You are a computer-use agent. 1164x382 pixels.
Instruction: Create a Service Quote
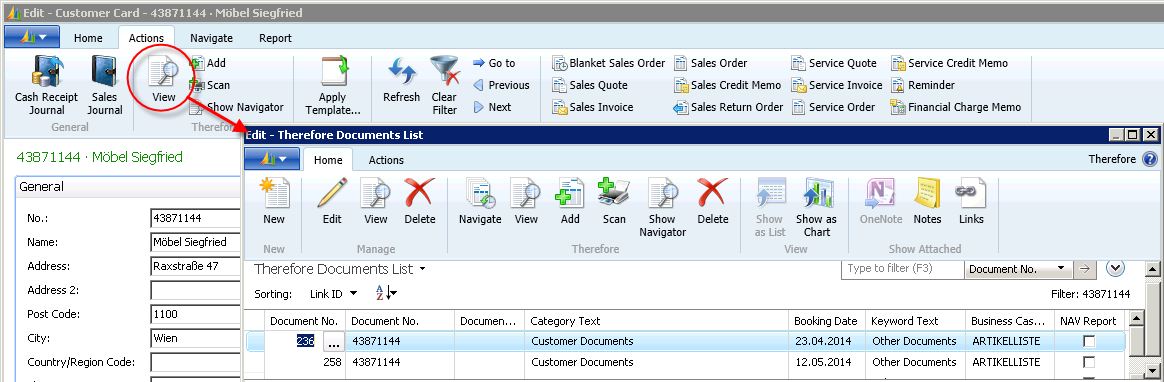click(834, 63)
